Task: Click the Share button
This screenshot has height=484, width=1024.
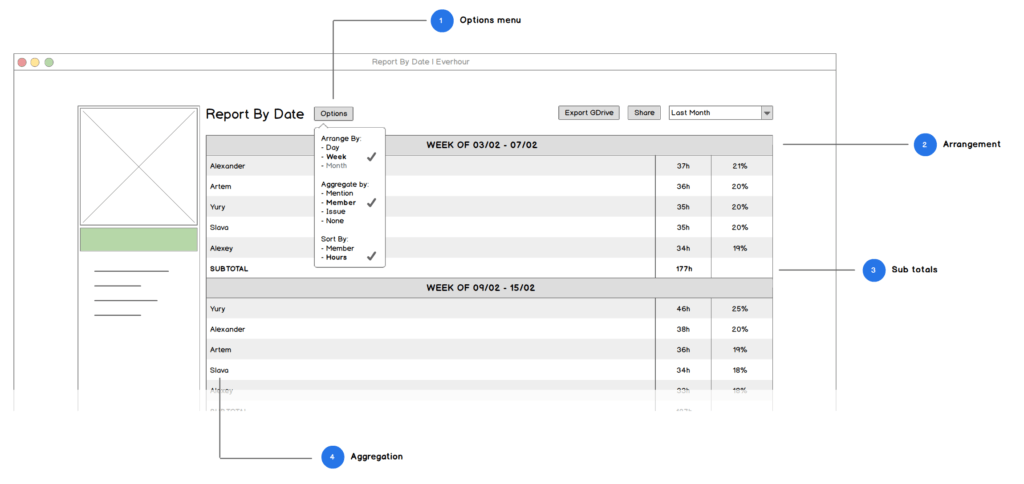Action: (x=644, y=113)
